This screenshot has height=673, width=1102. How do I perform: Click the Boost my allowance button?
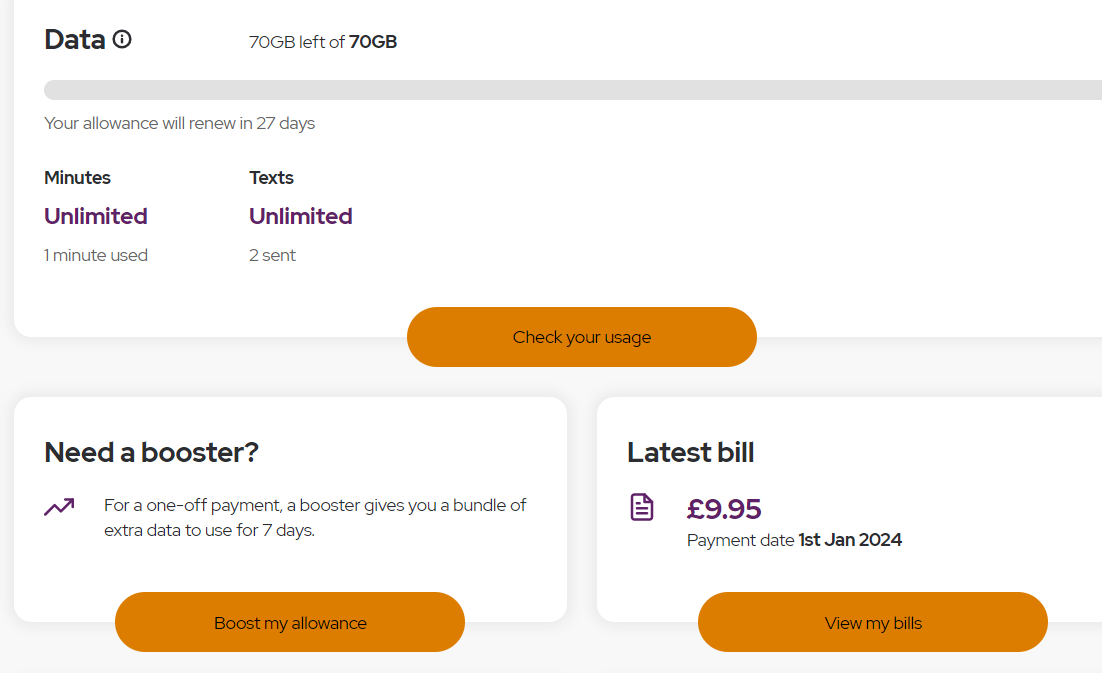coord(290,622)
